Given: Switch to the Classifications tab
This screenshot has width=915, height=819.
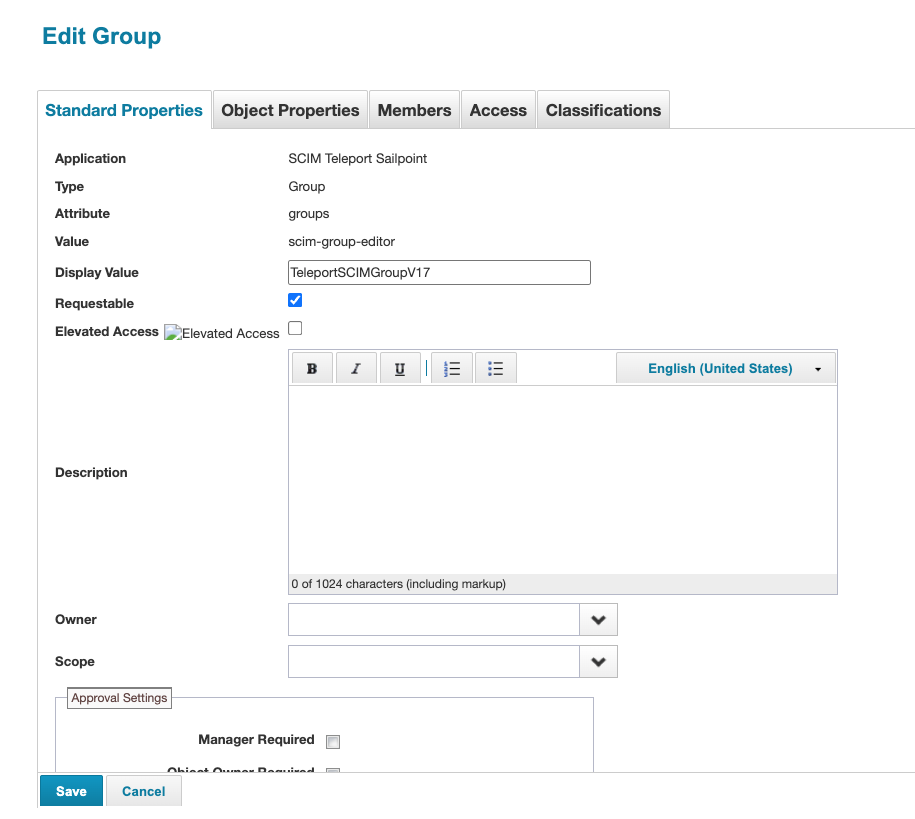Looking at the screenshot, I should pos(603,109).
